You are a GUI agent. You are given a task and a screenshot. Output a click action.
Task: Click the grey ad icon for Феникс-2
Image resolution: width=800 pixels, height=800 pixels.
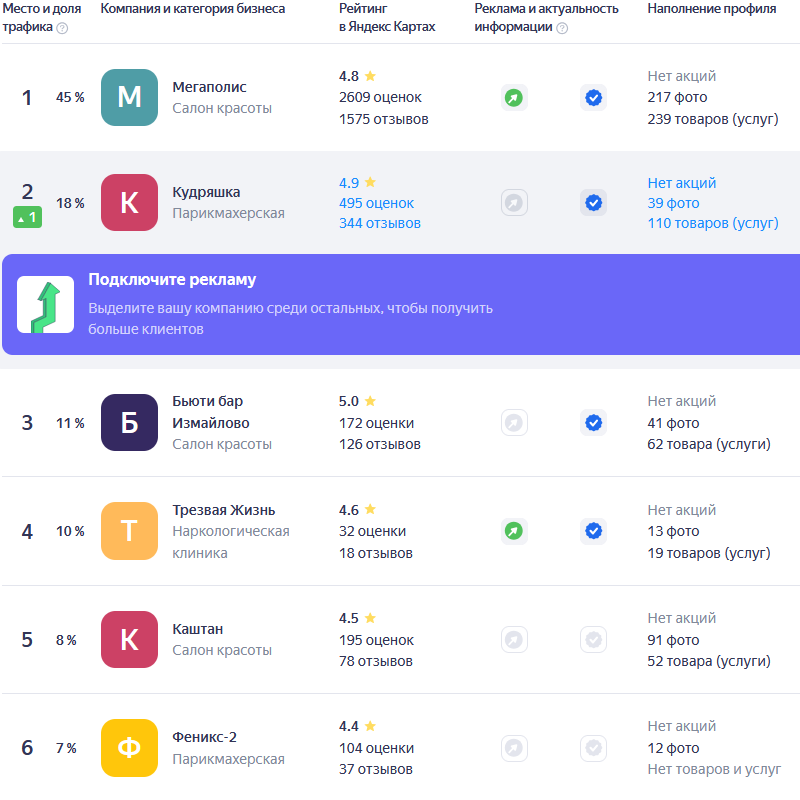513,748
